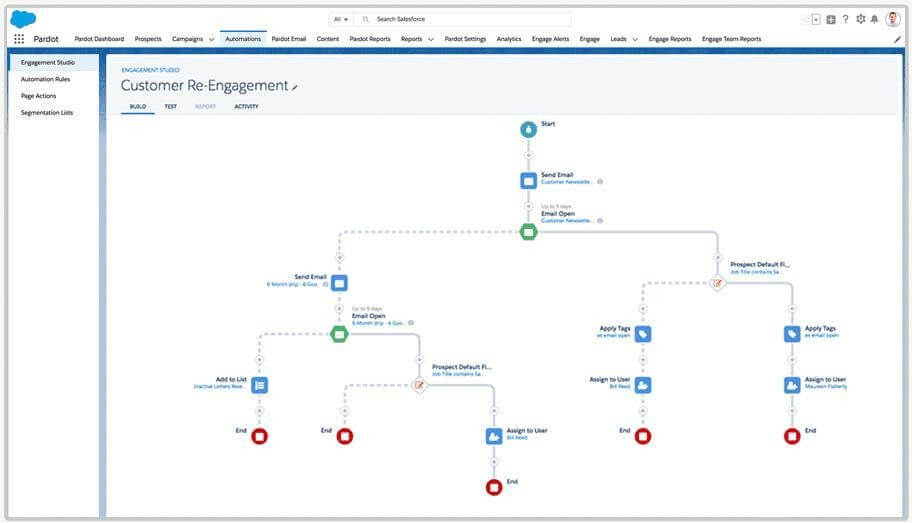Viewport: 912px width, 523px height.
Task: Select Prospect Default Field rule under 6 Month drip trigger
Action: 419,385
